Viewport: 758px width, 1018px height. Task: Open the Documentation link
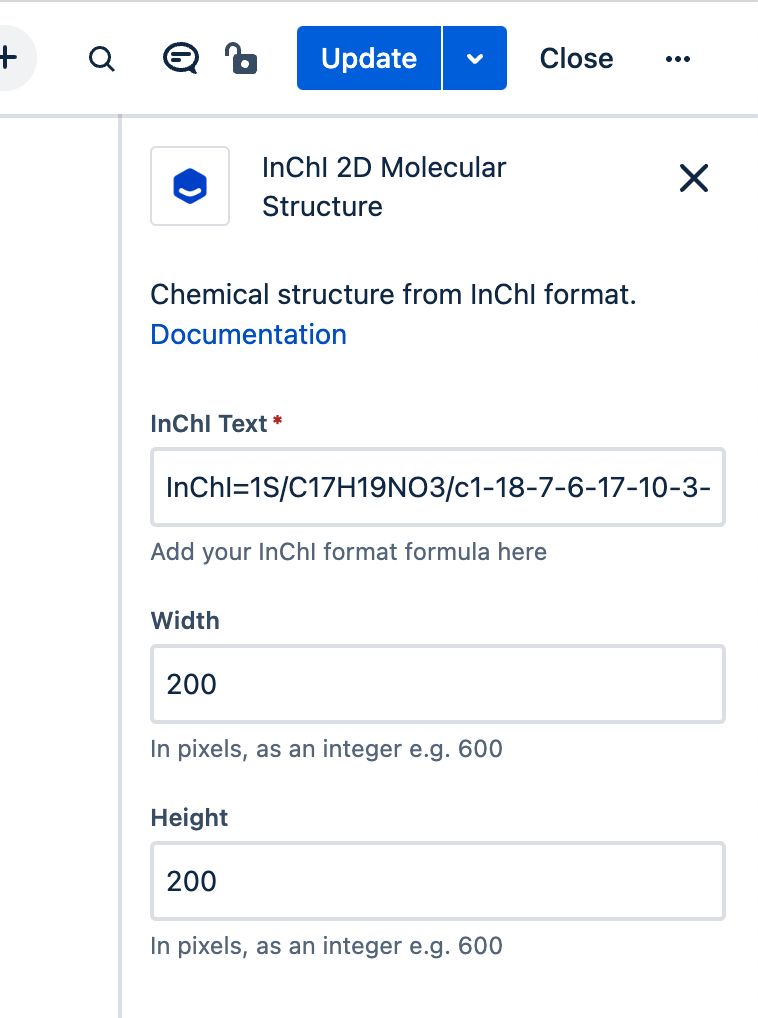(x=248, y=334)
